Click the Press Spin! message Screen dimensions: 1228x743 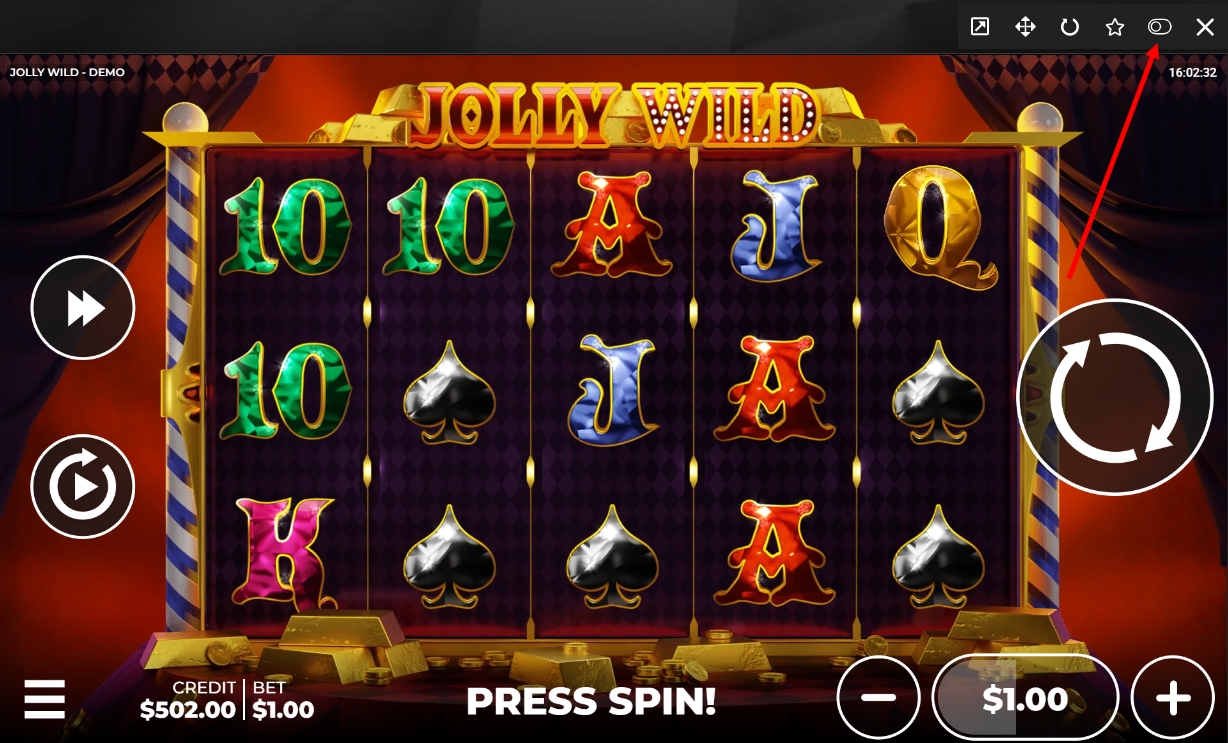pyautogui.click(x=591, y=701)
